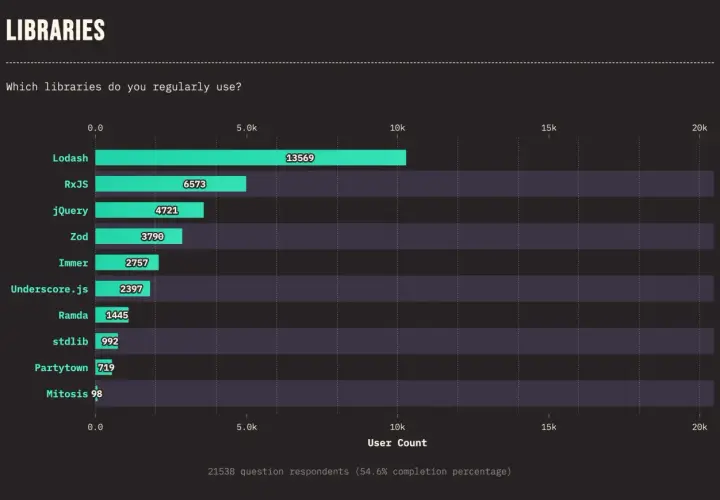This screenshot has height=500, width=720.
Task: Click the Ramda bar showing 1445
Action: (112, 315)
